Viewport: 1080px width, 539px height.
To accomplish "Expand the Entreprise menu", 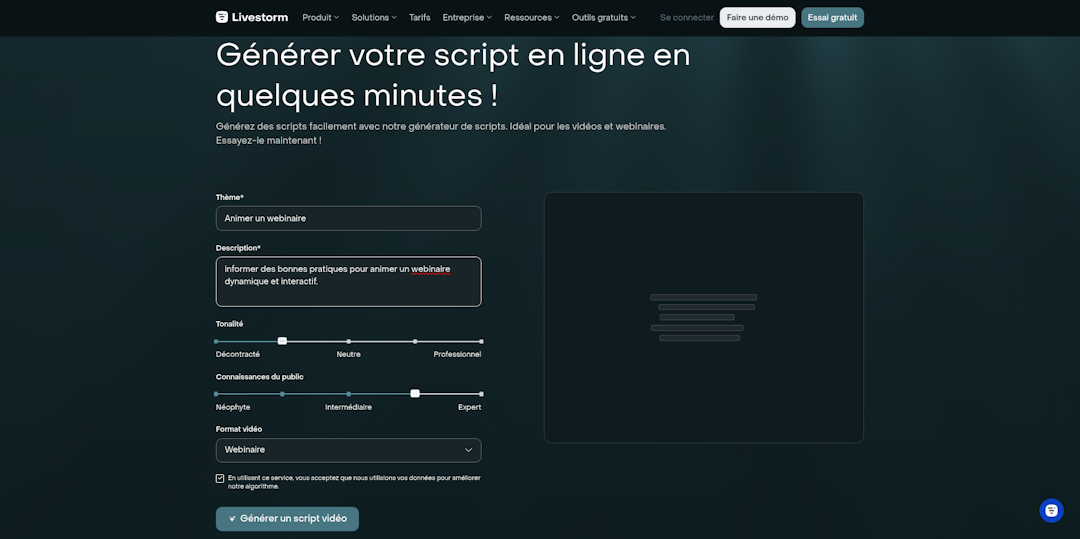I will [467, 18].
